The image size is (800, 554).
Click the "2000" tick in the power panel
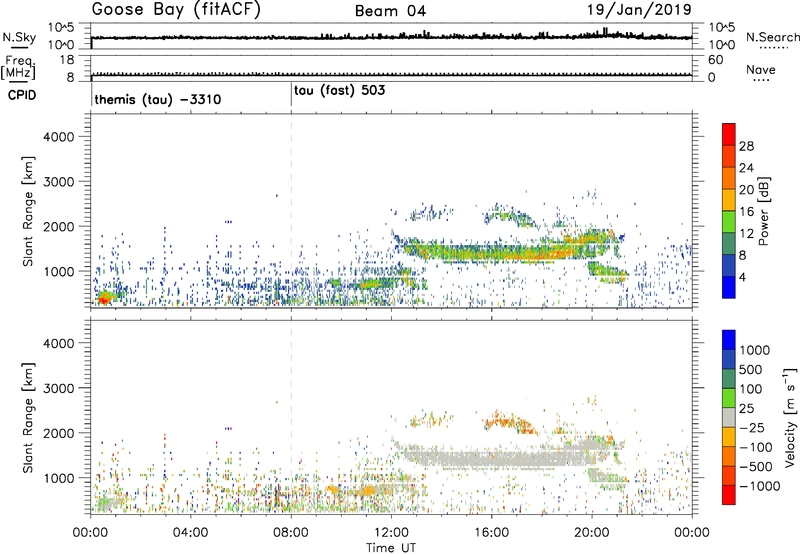coord(58,226)
